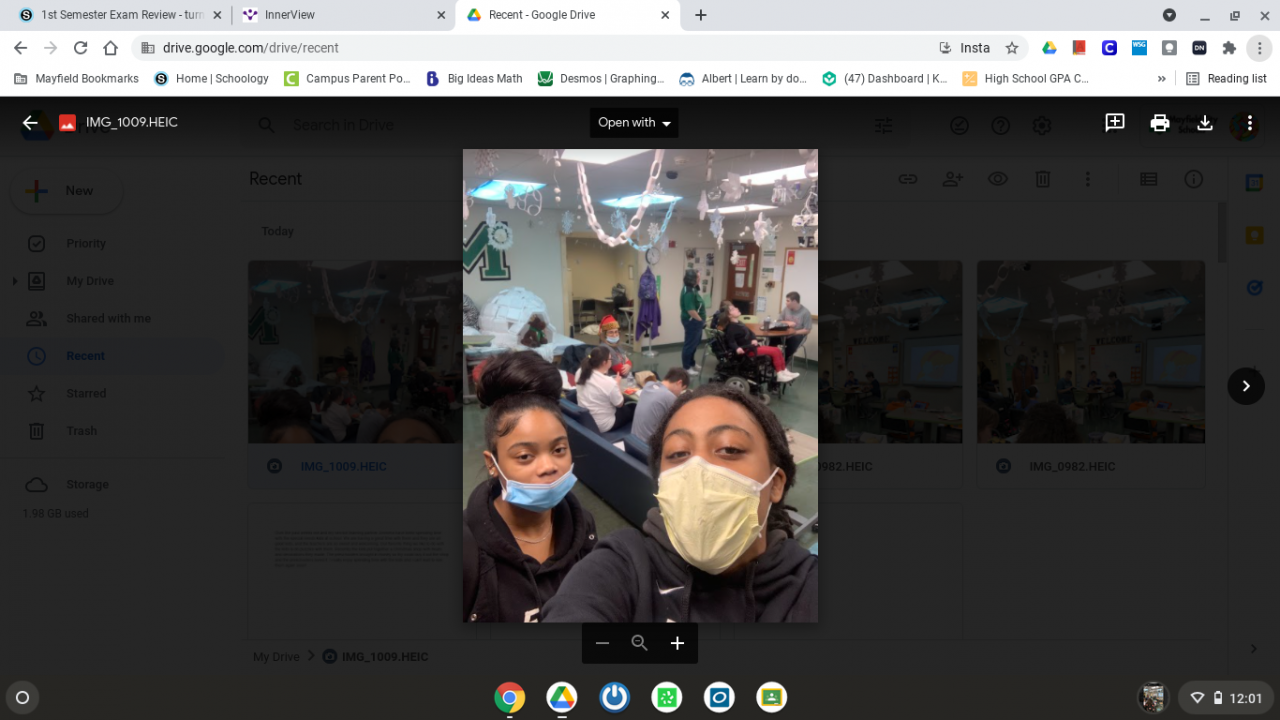
Task: Open Priority in Drive sidebar
Action: (x=86, y=244)
